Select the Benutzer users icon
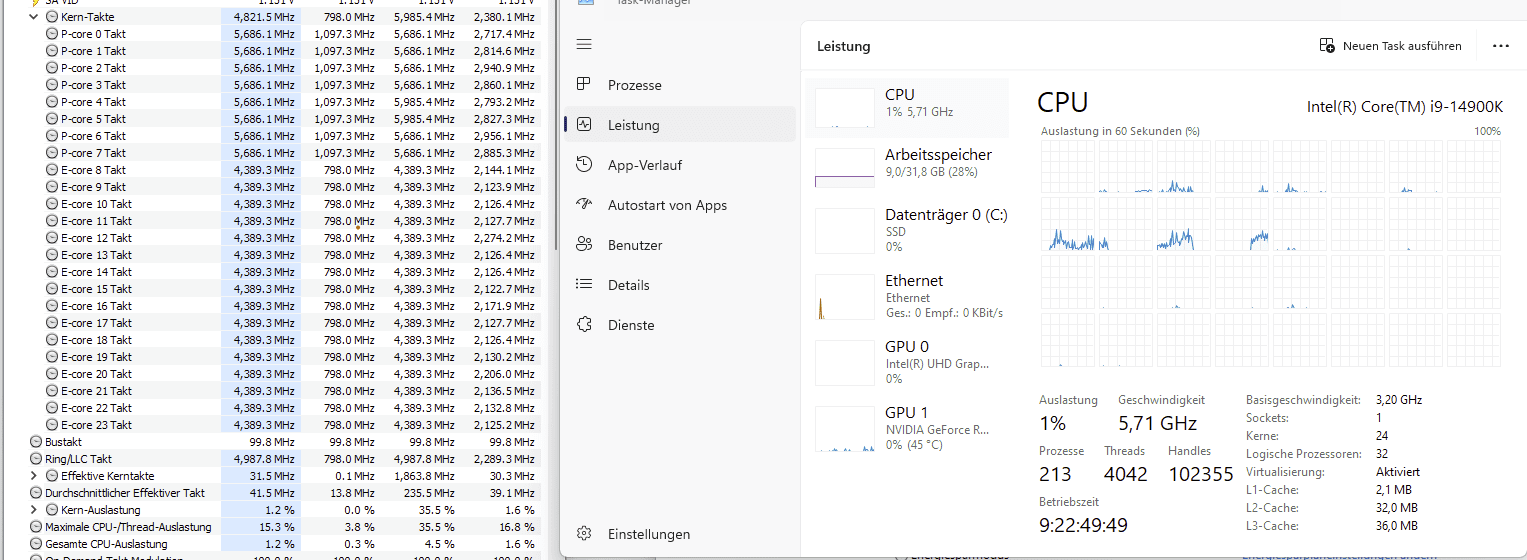This screenshot has width=1527, height=560. 585,245
